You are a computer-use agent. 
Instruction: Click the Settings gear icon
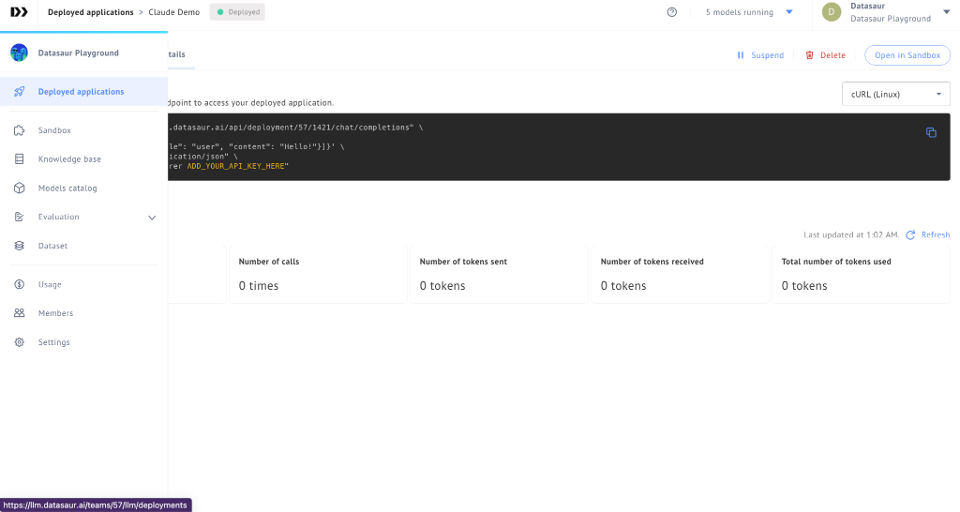[20, 342]
